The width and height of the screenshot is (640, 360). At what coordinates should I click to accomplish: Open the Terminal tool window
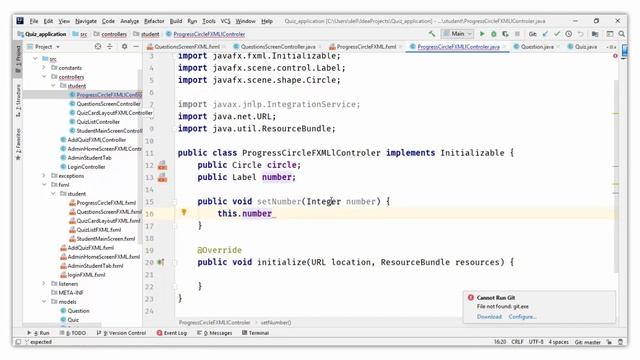pos(255,333)
